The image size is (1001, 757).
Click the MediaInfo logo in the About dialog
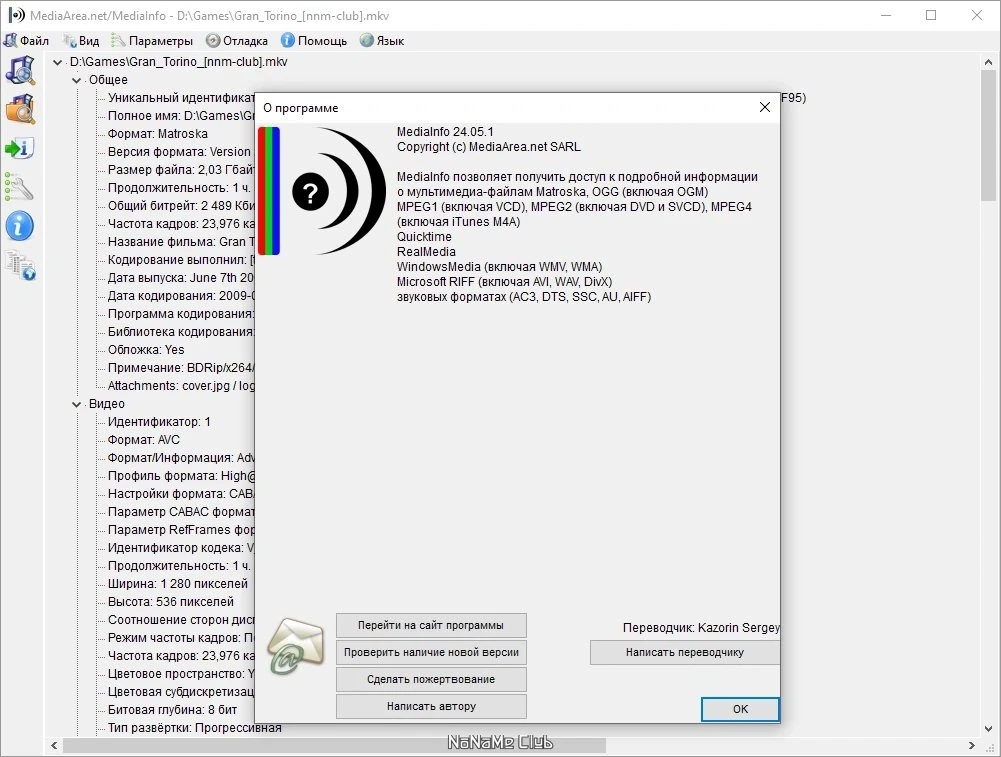click(322, 191)
